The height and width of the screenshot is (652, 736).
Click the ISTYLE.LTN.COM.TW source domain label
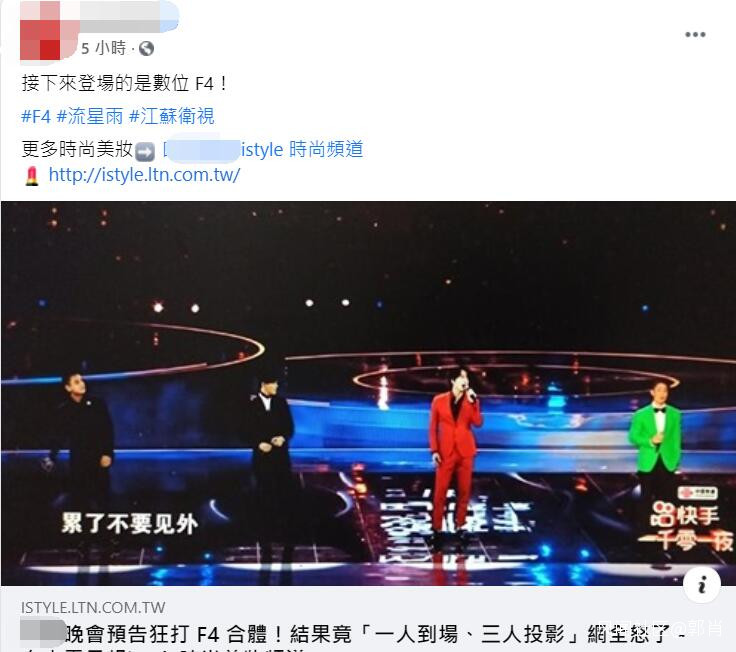93,607
